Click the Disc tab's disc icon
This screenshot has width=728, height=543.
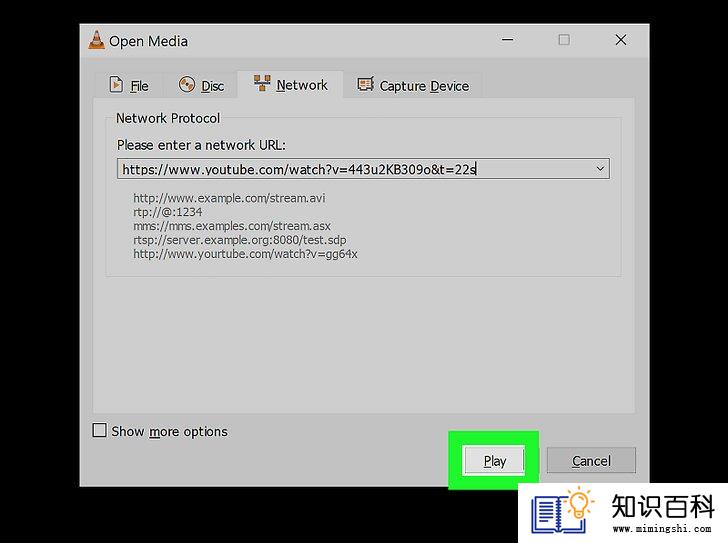(187, 85)
